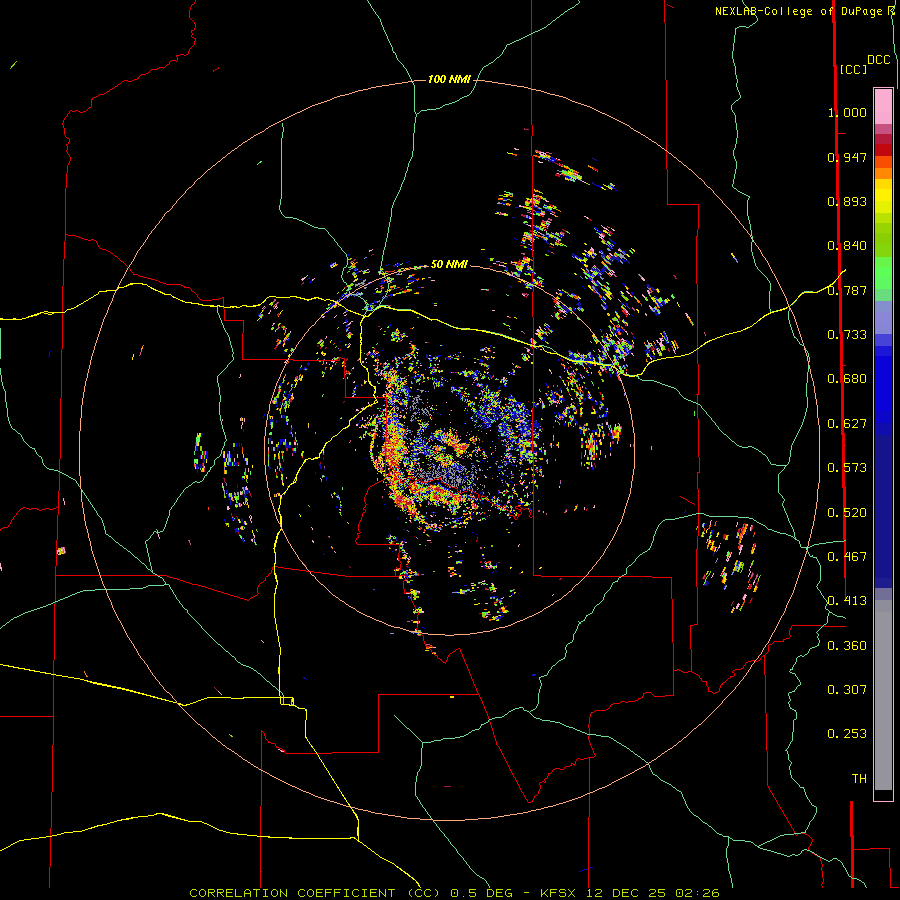The width and height of the screenshot is (900, 900).
Task: Click the Correlation Coefficient footer caption
Action: 454,893
